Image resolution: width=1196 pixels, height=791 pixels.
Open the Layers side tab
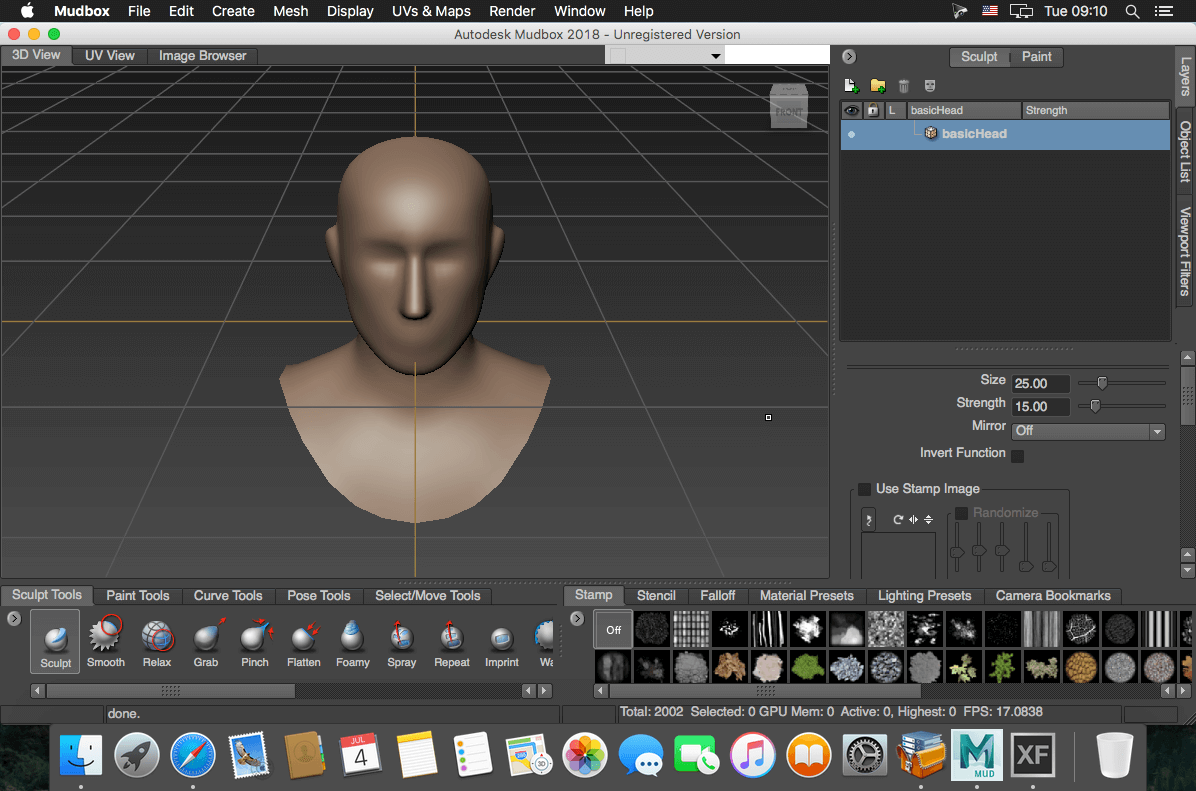1185,76
